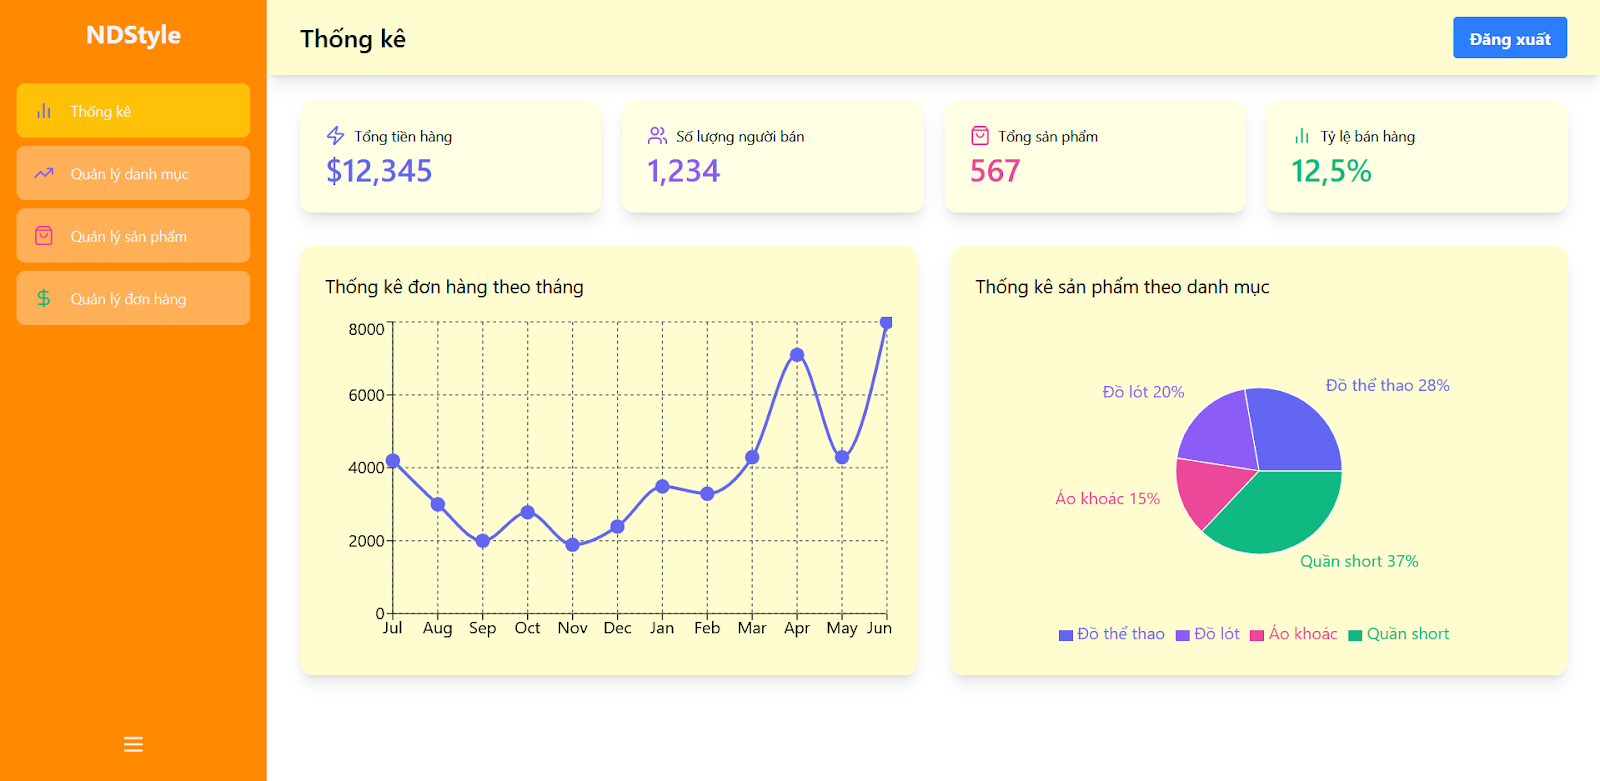Click the Apr peak data point on the chart
This screenshot has width=1600, height=781.
(797, 355)
